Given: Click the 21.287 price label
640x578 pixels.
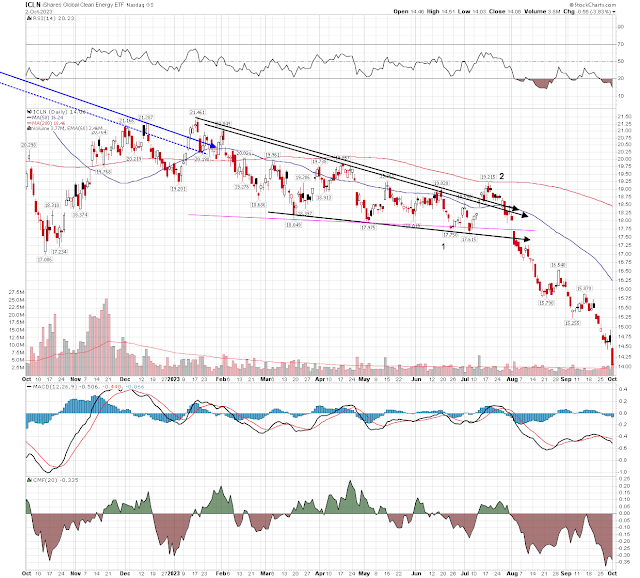Looking at the screenshot, I should tap(146, 118).
